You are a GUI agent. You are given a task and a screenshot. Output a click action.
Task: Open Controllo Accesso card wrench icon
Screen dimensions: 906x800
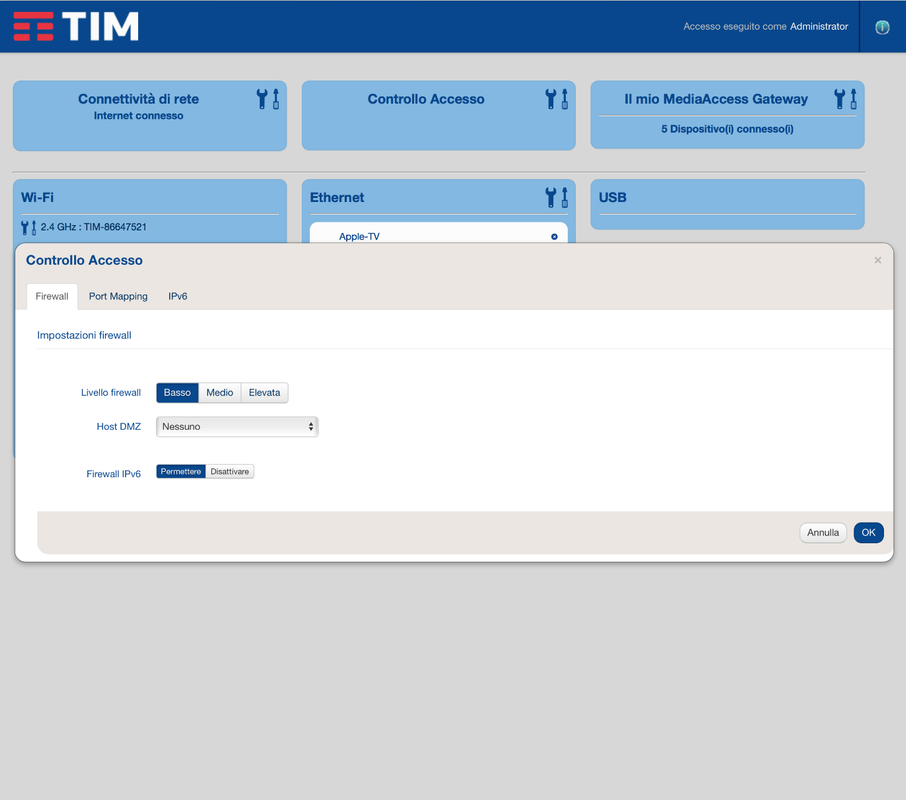tap(556, 99)
